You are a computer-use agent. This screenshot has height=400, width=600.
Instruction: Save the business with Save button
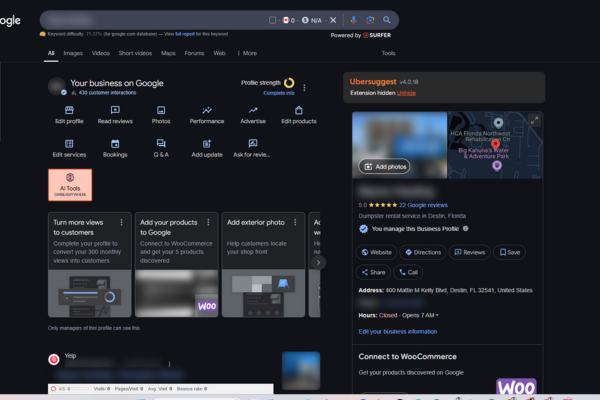tap(510, 252)
